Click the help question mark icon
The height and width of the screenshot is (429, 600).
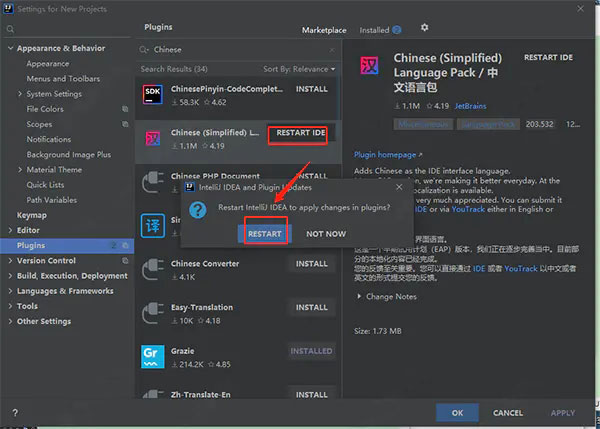tap(15, 413)
